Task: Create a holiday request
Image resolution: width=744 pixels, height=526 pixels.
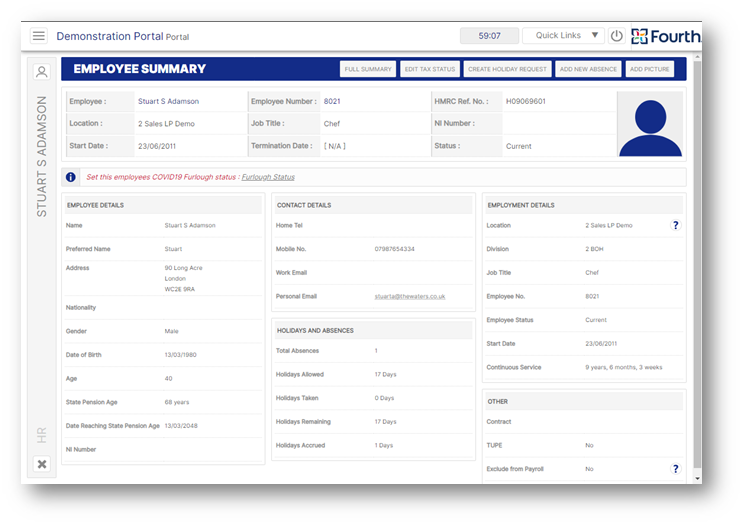Action: coord(507,69)
